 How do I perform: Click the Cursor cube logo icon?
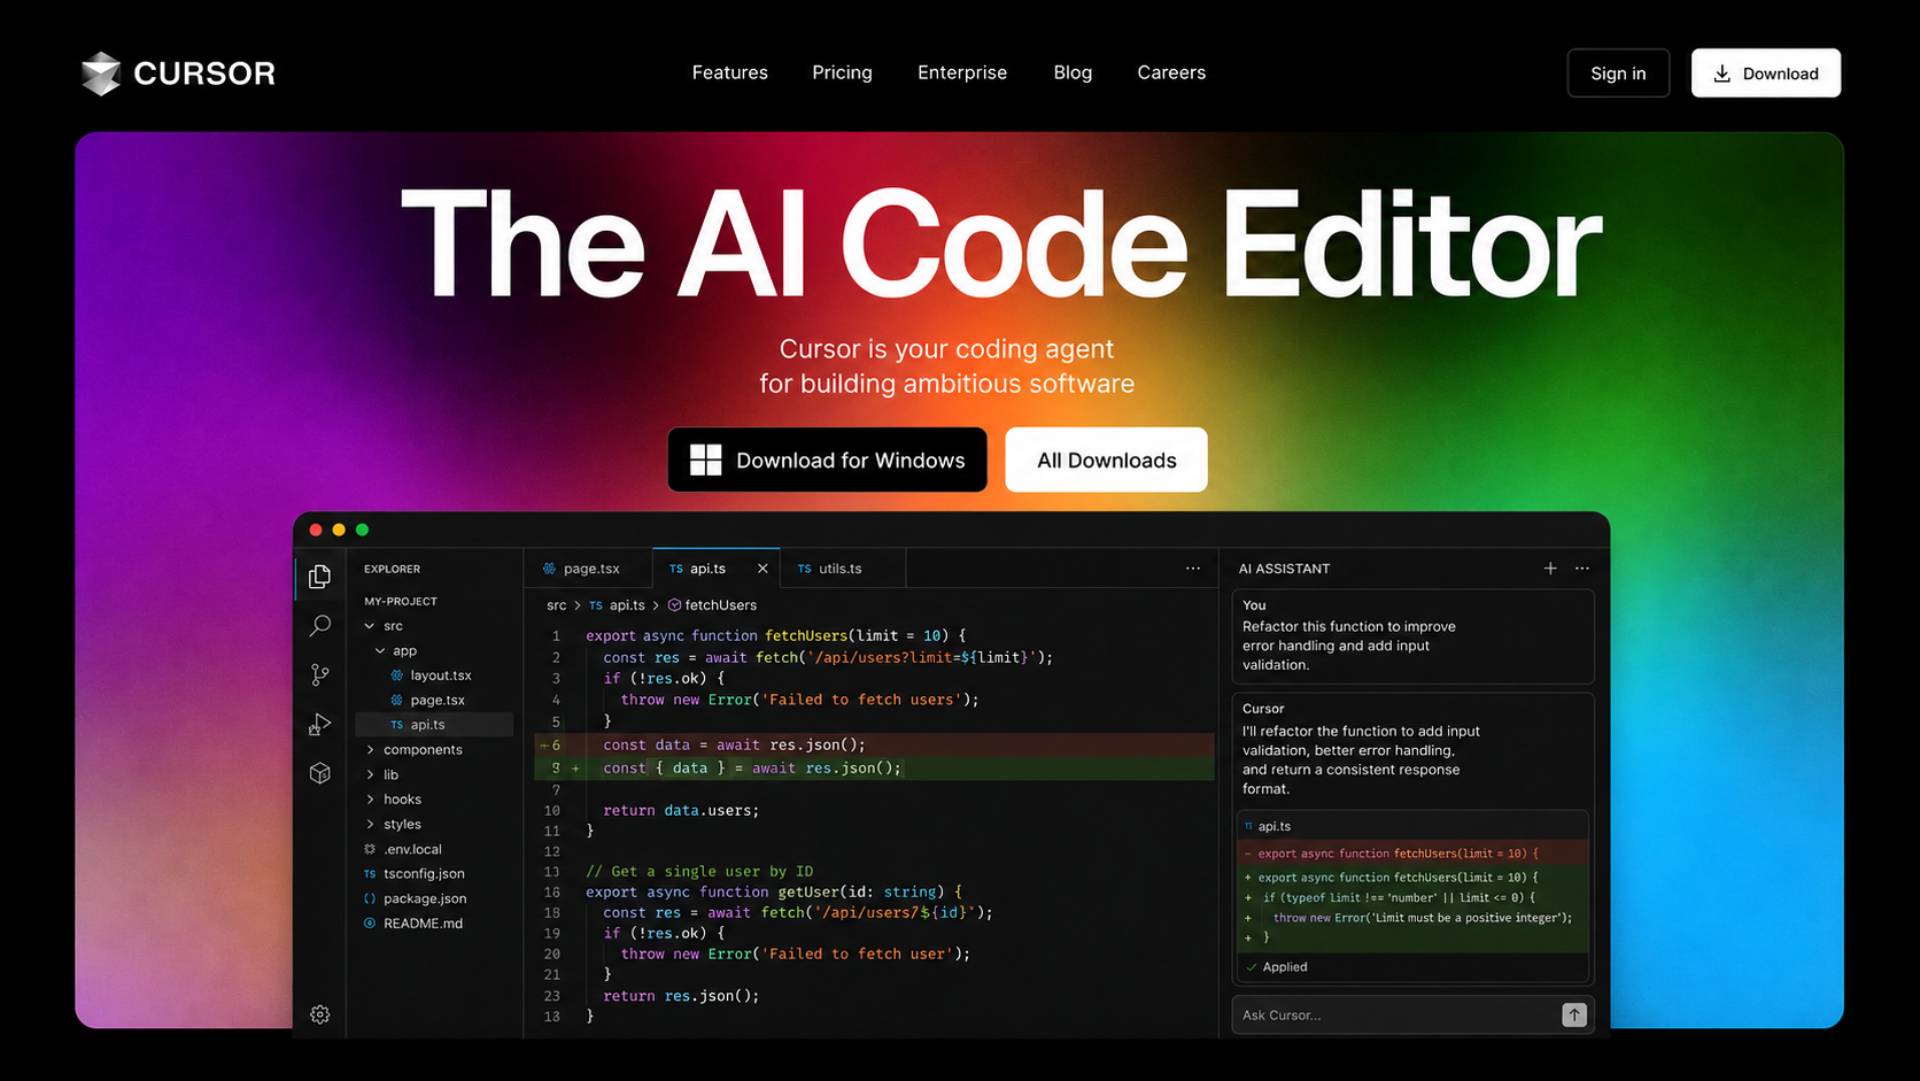click(101, 73)
